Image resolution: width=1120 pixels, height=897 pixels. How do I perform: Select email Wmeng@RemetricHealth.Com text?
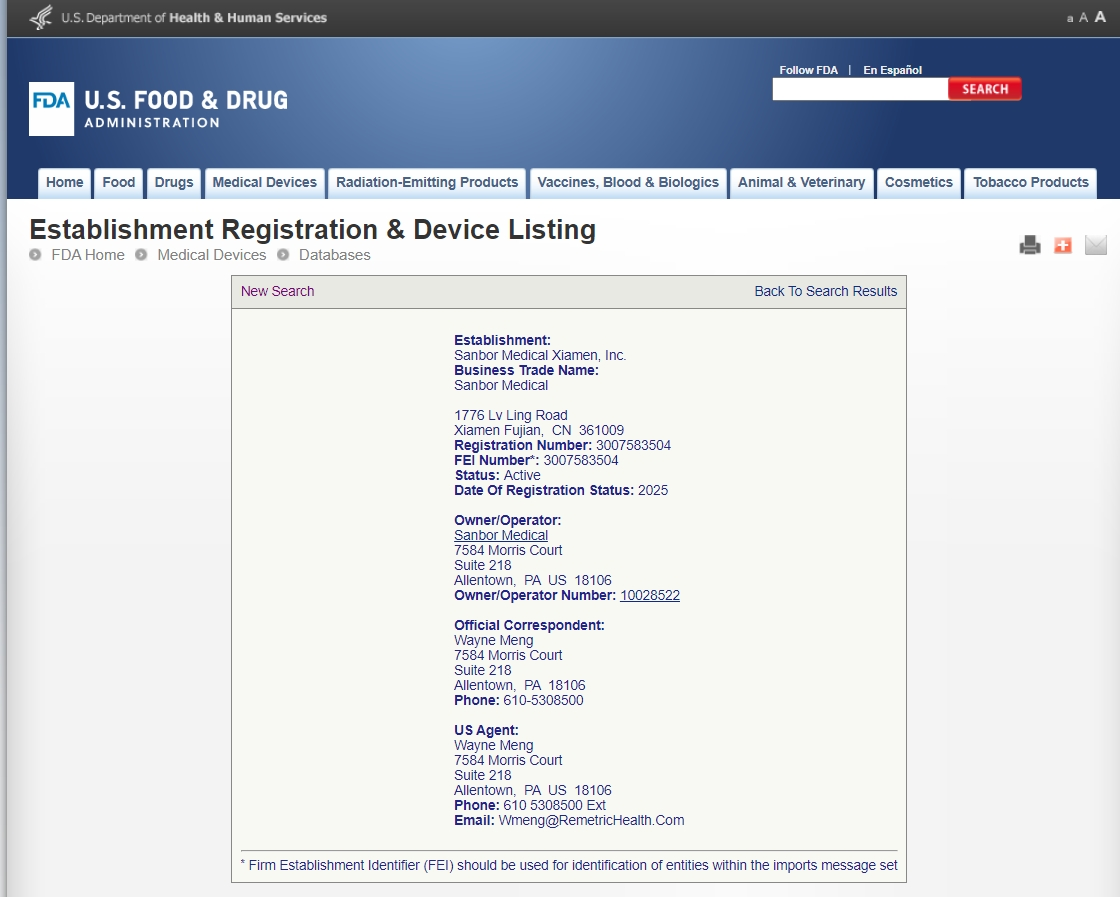click(591, 821)
